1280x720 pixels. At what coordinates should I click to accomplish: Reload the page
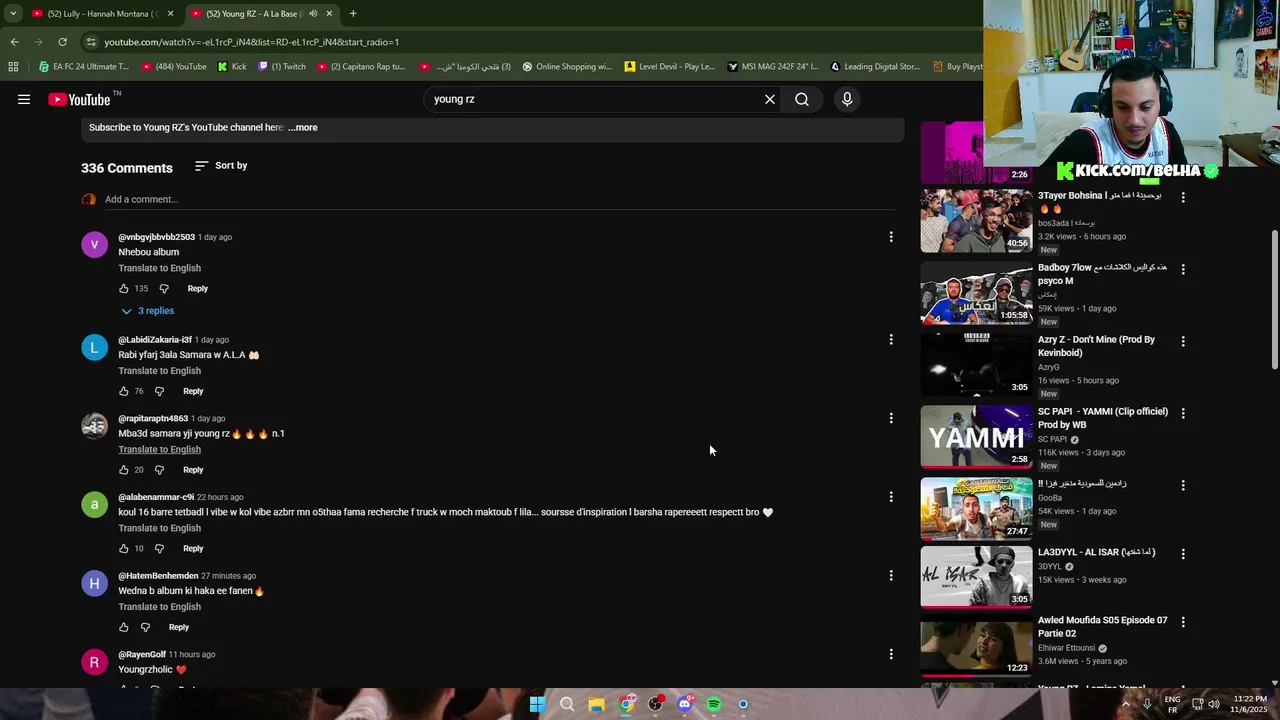pyautogui.click(x=62, y=42)
